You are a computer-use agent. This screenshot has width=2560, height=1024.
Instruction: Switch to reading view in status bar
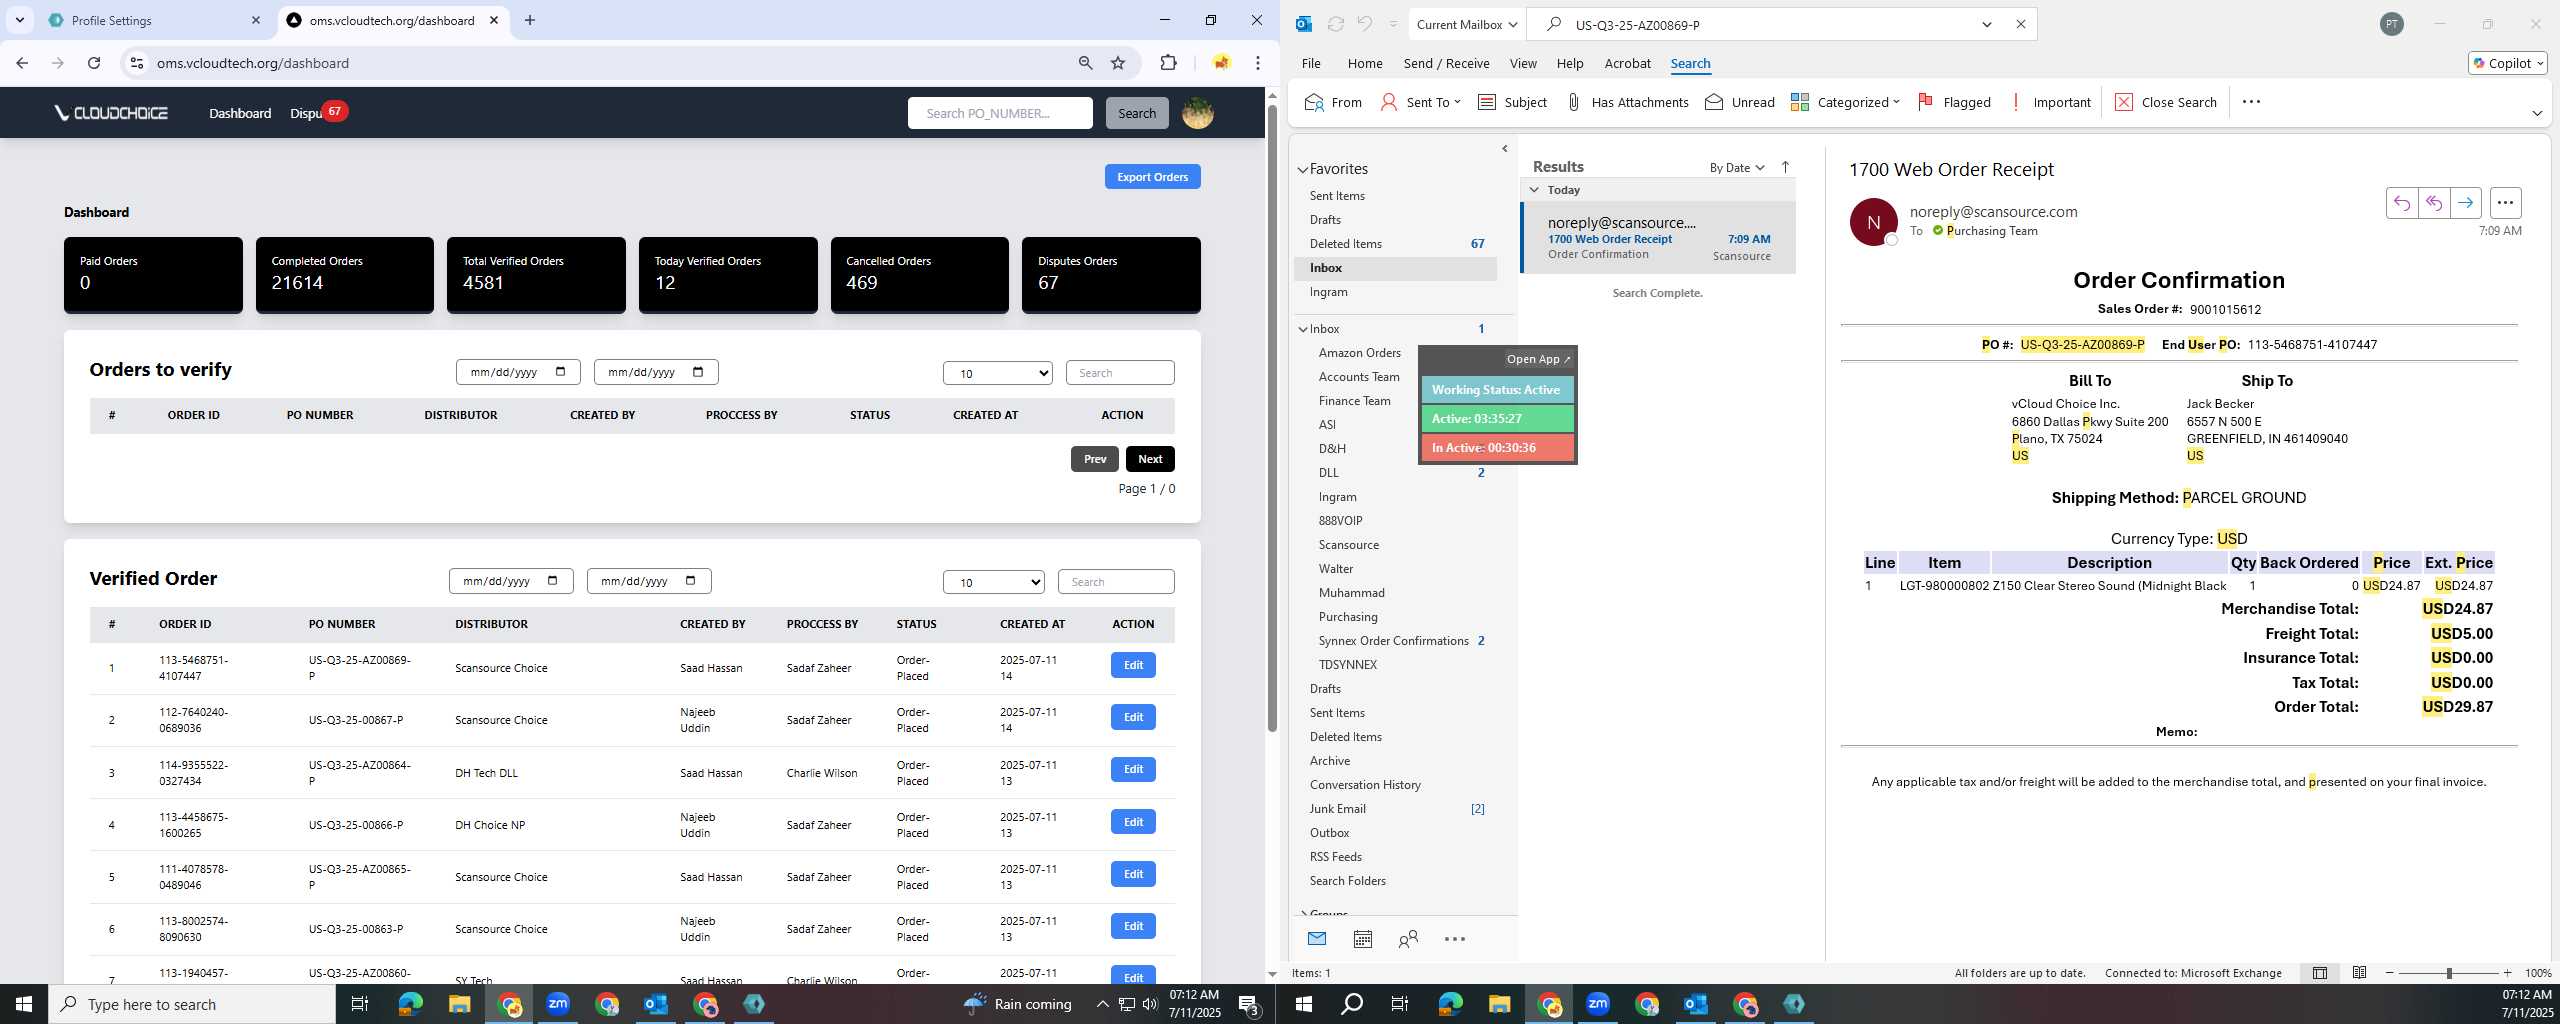(x=2359, y=973)
